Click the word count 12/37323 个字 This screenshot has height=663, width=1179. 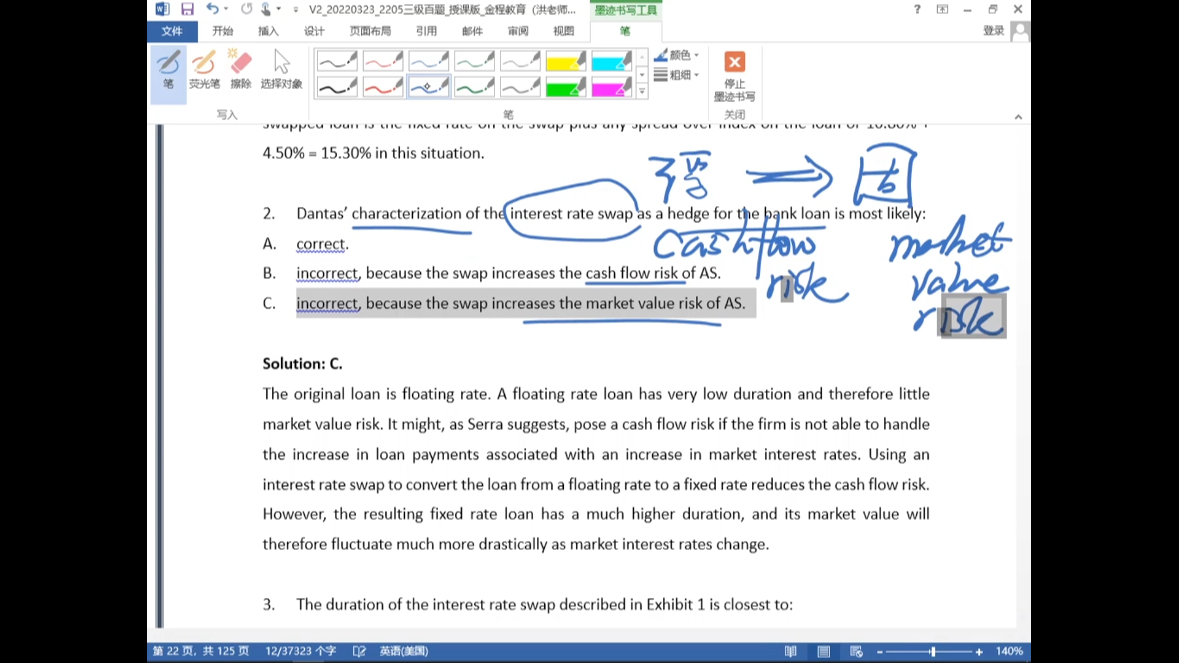[x=300, y=651]
